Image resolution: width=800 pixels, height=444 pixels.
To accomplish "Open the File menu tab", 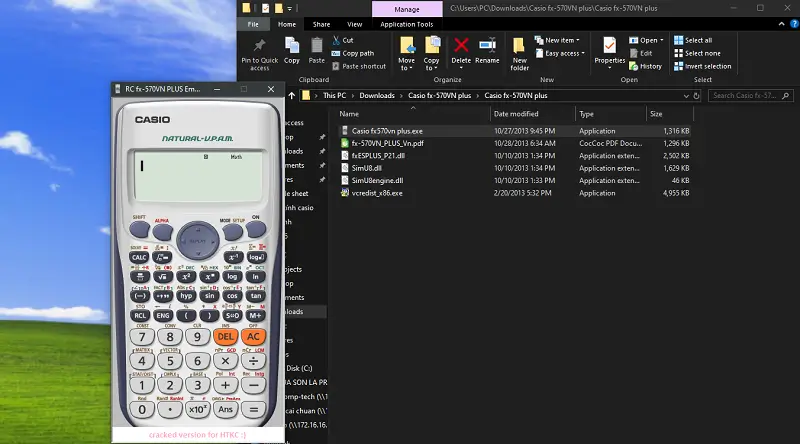I will tap(254, 24).
